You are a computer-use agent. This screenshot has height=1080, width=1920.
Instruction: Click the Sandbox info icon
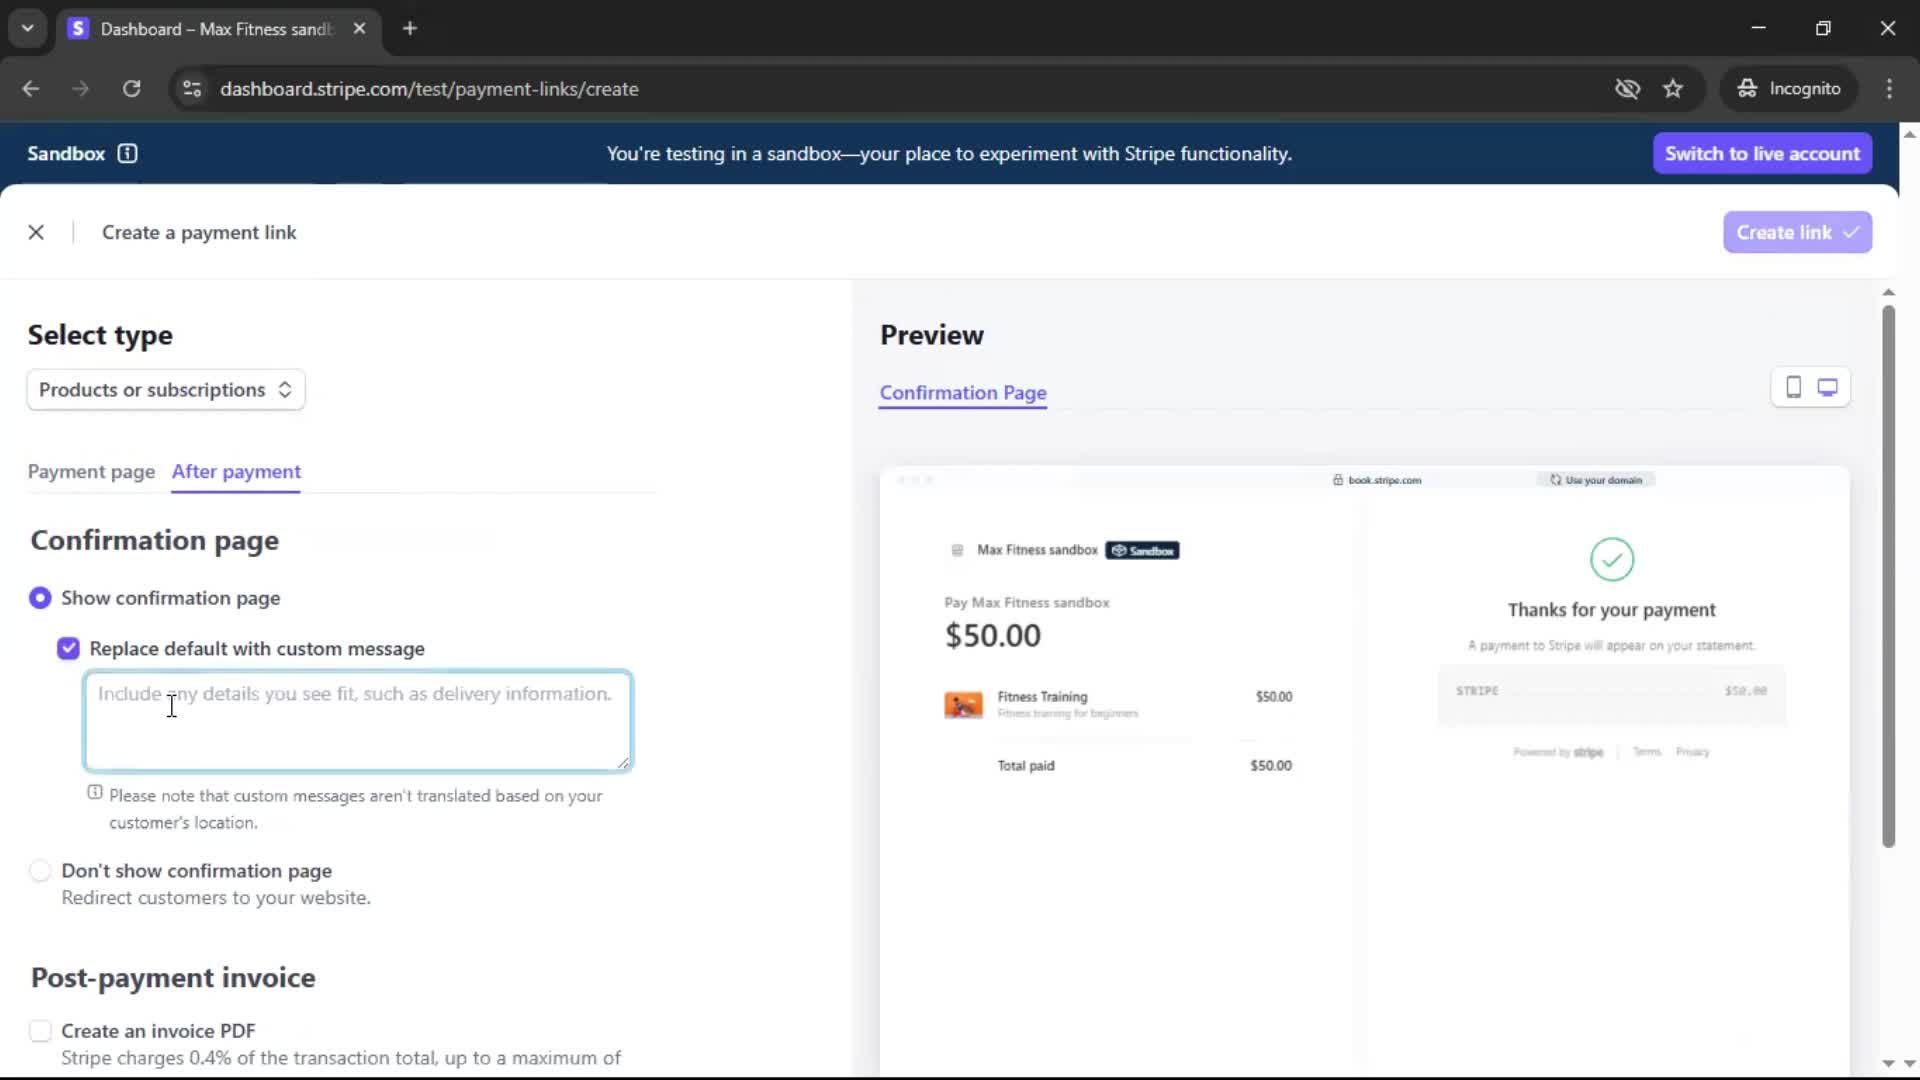click(x=127, y=154)
